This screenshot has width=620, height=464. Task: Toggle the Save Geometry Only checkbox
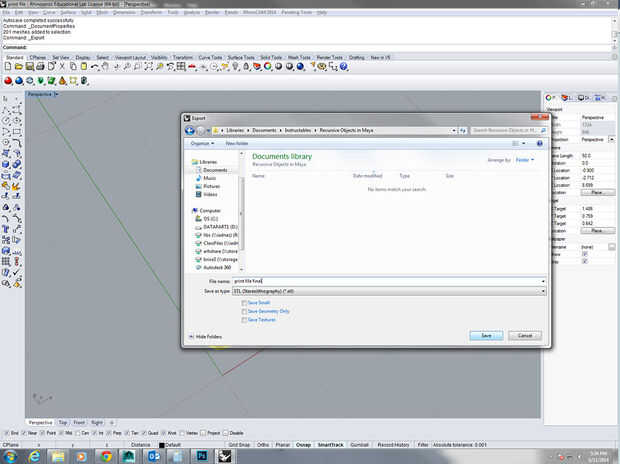244,312
